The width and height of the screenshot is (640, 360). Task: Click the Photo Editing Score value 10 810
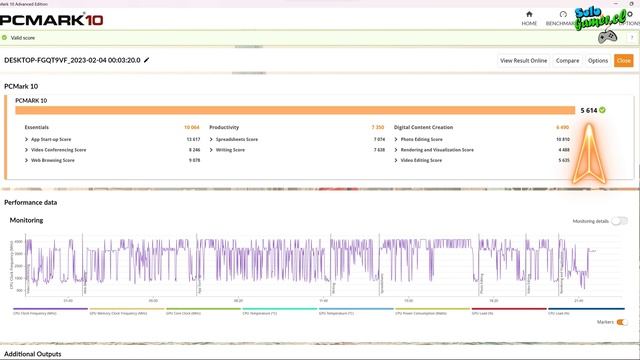(x=563, y=139)
